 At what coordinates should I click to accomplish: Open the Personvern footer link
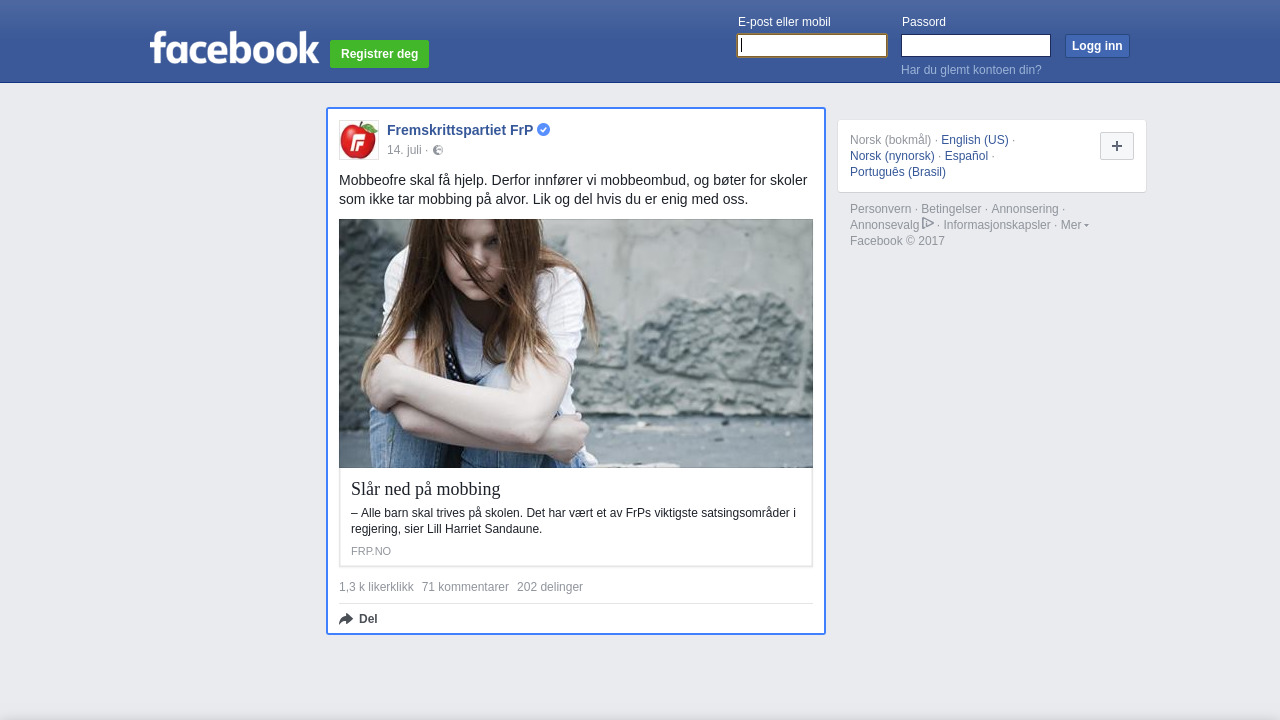[x=880, y=209]
